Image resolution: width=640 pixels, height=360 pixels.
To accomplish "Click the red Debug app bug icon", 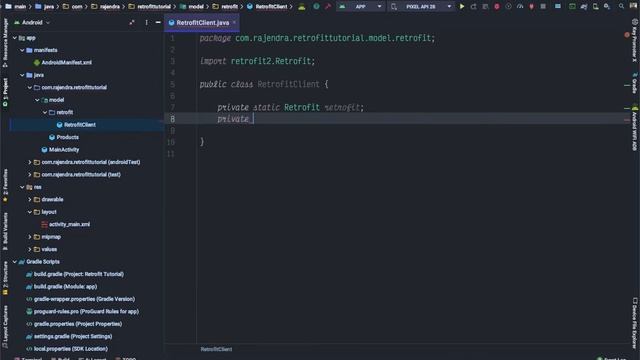I will pyautogui.click(x=497, y=7).
